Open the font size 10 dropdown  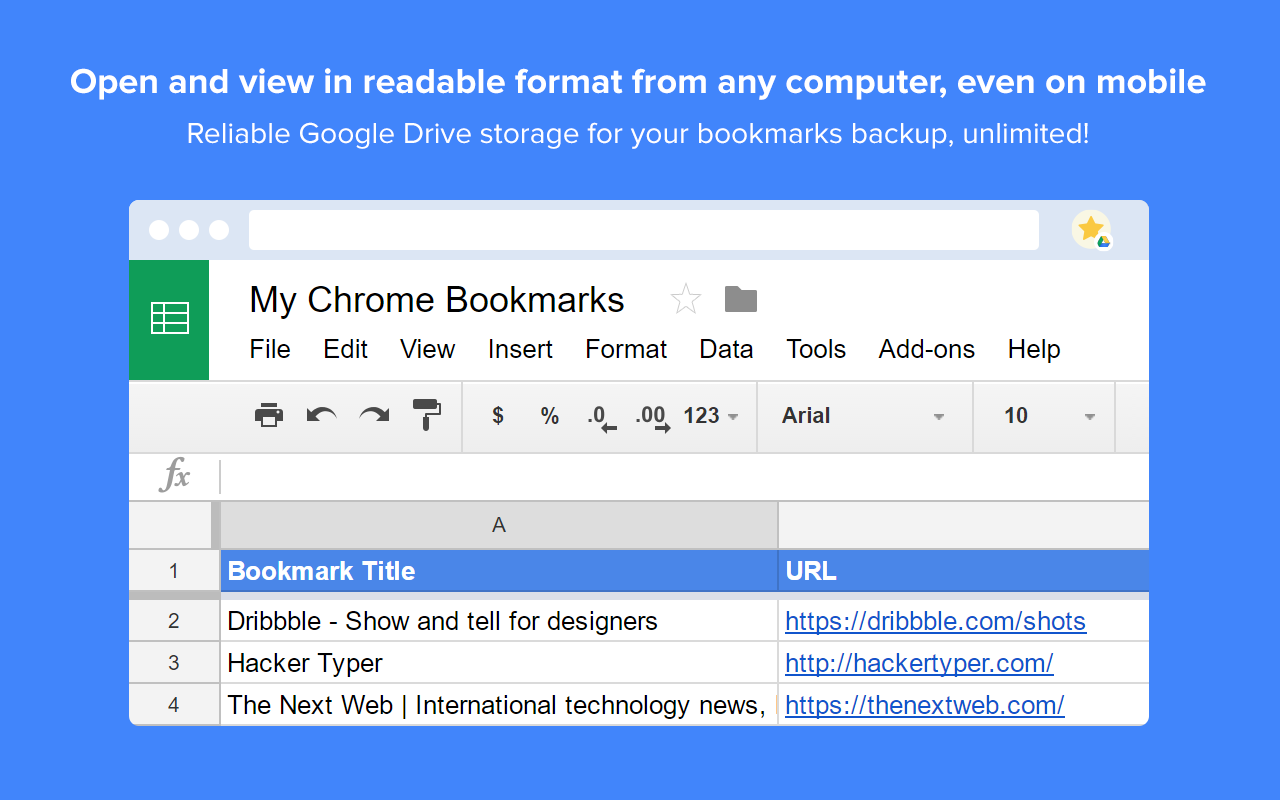1045,416
